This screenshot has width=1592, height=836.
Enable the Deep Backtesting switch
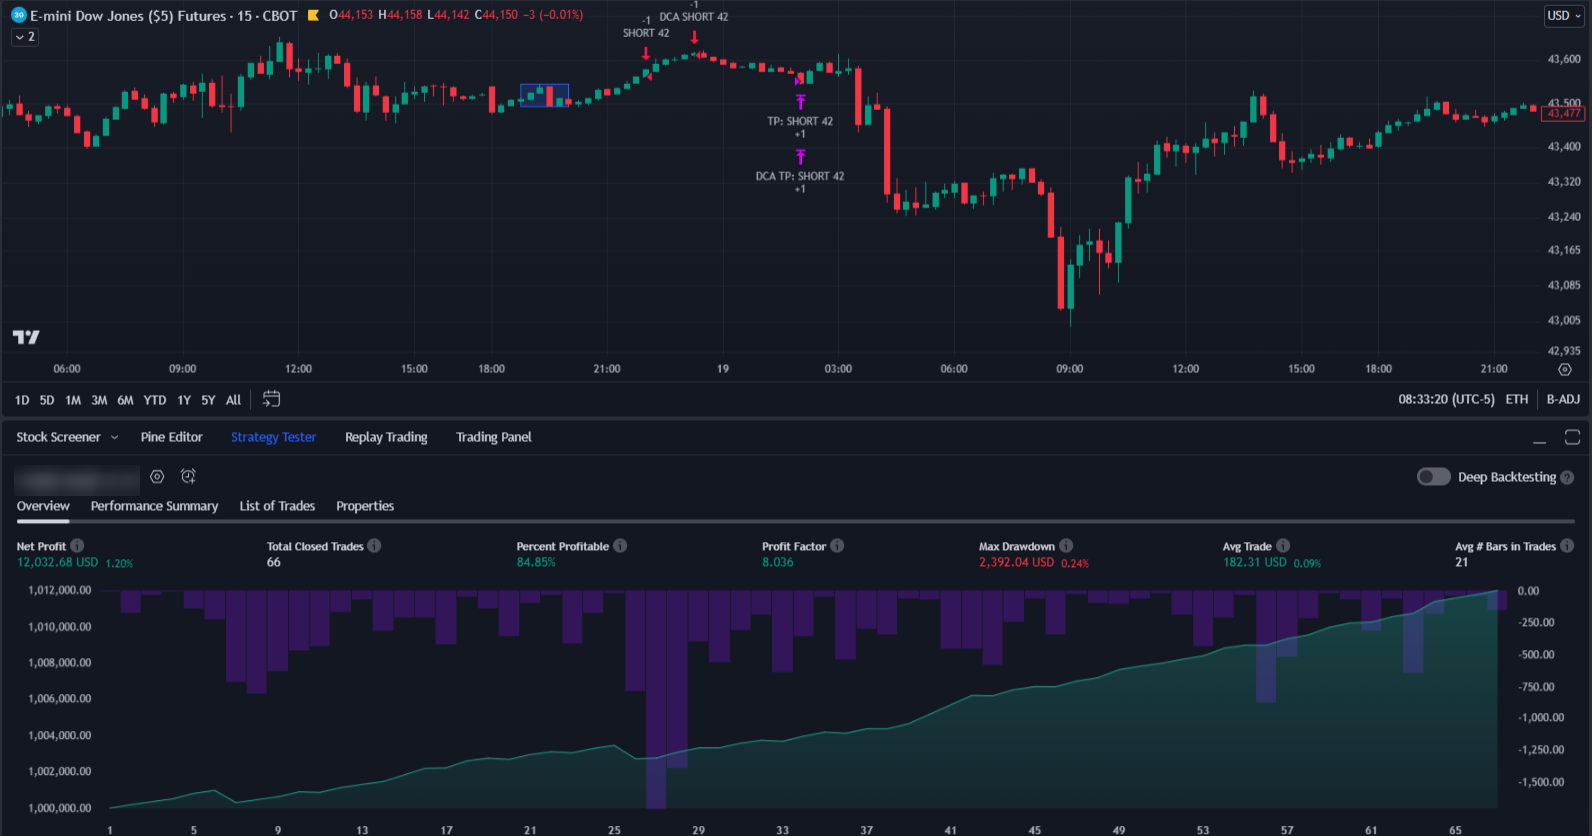(1433, 477)
